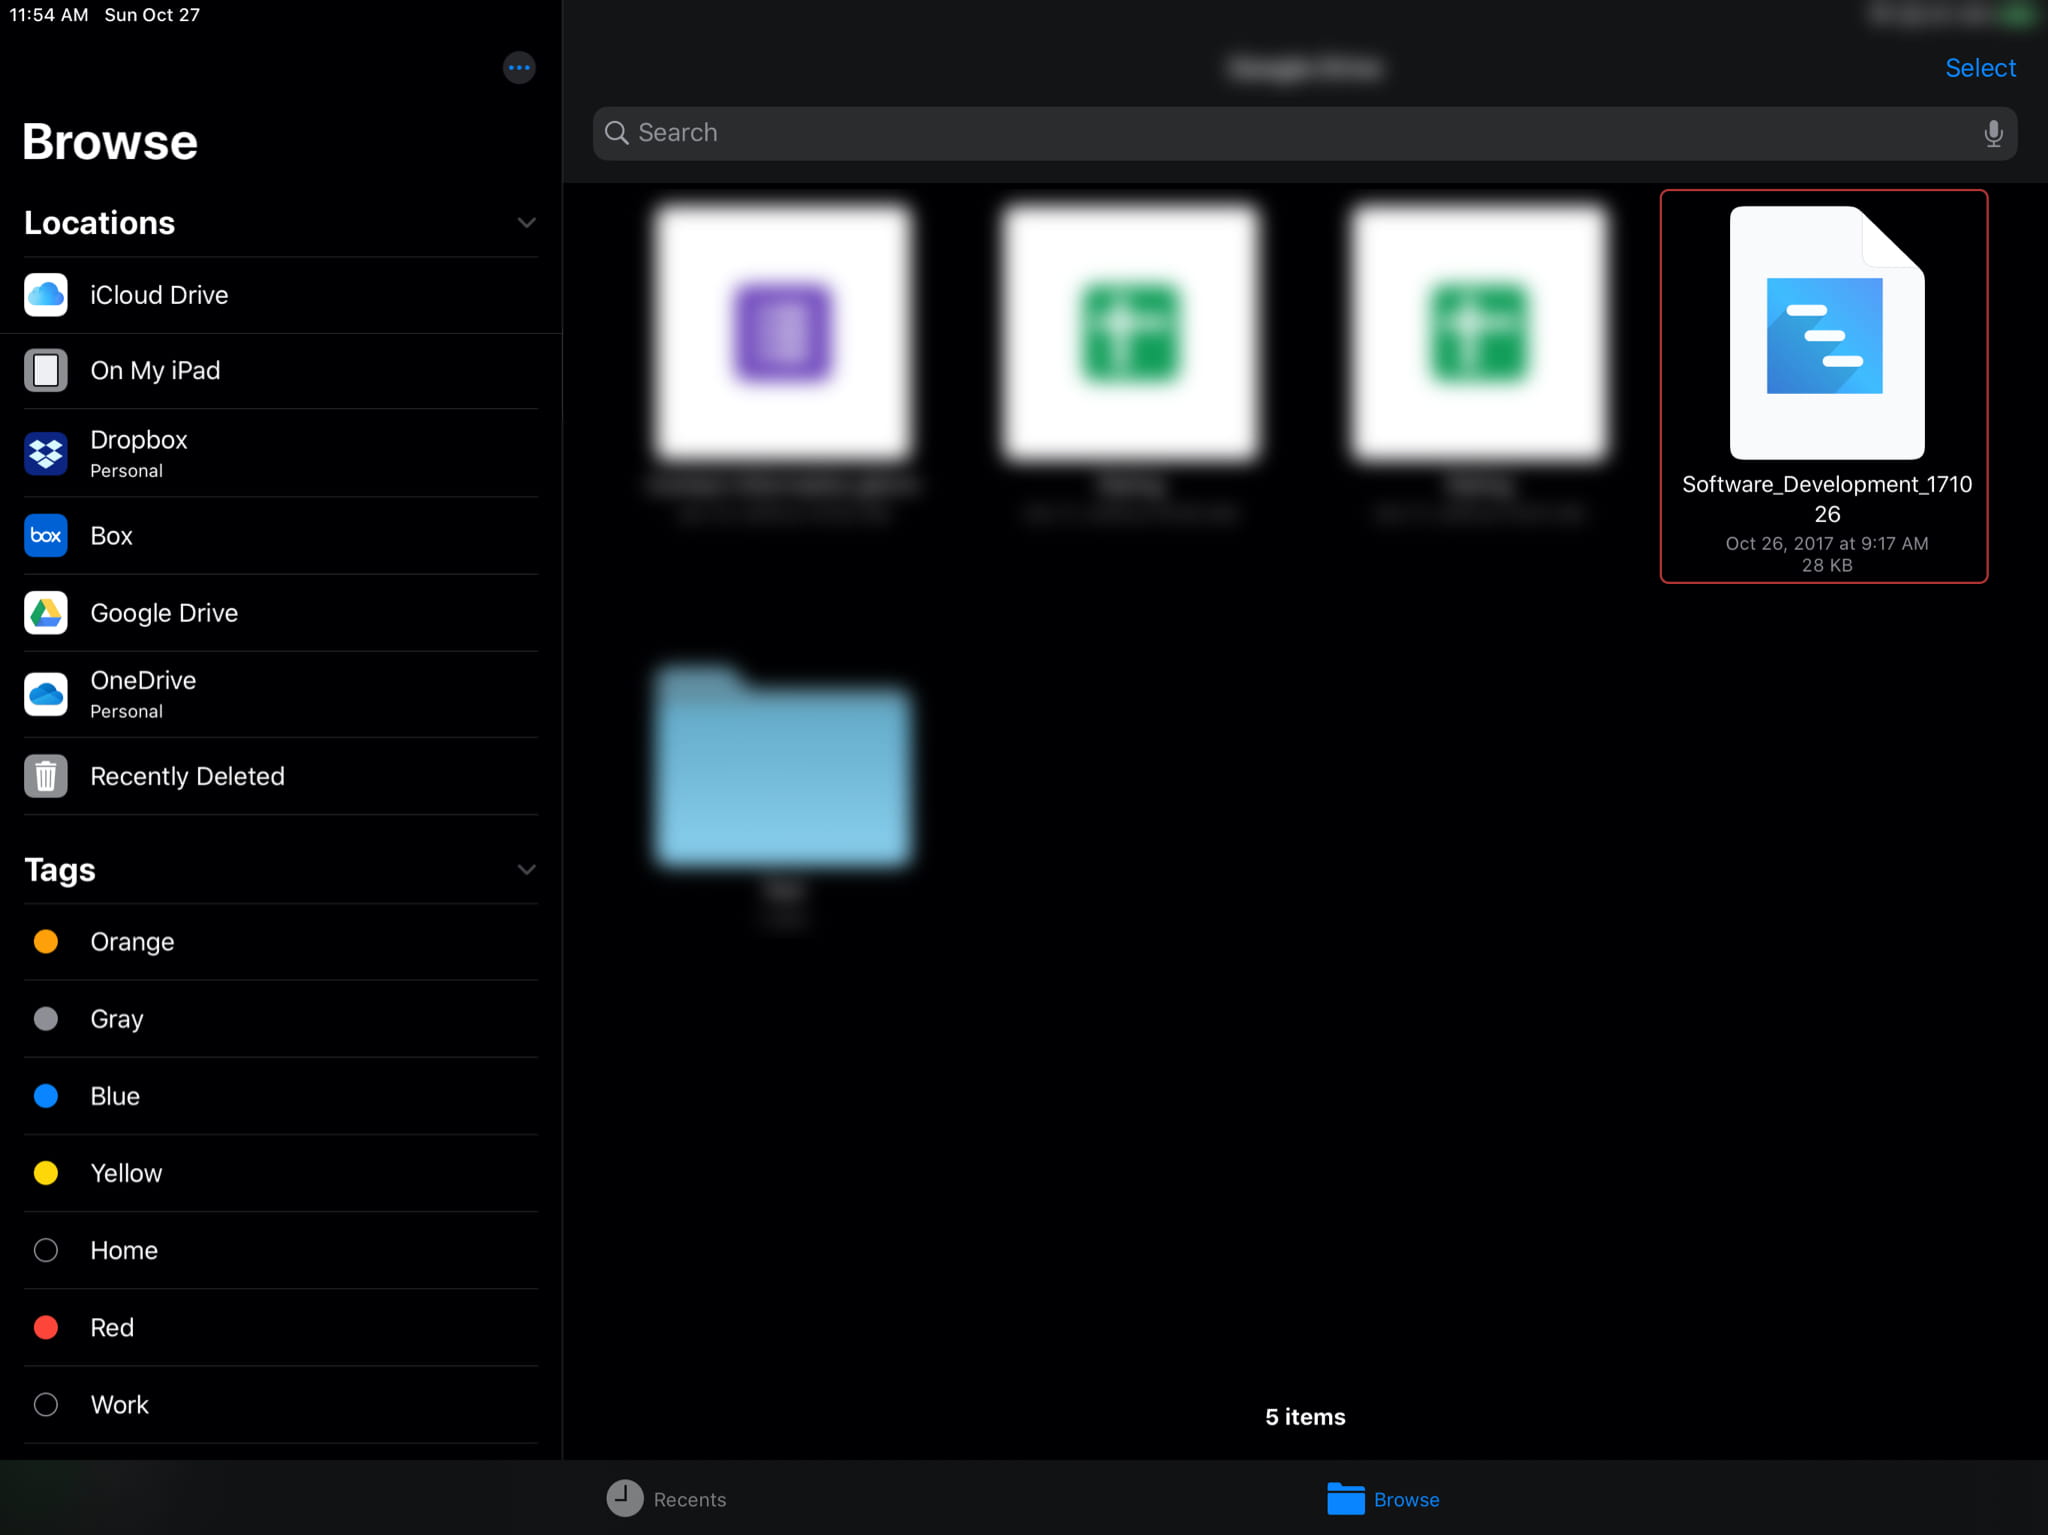Tap the Select button
Image resolution: width=2048 pixels, height=1535 pixels.
click(x=1979, y=68)
